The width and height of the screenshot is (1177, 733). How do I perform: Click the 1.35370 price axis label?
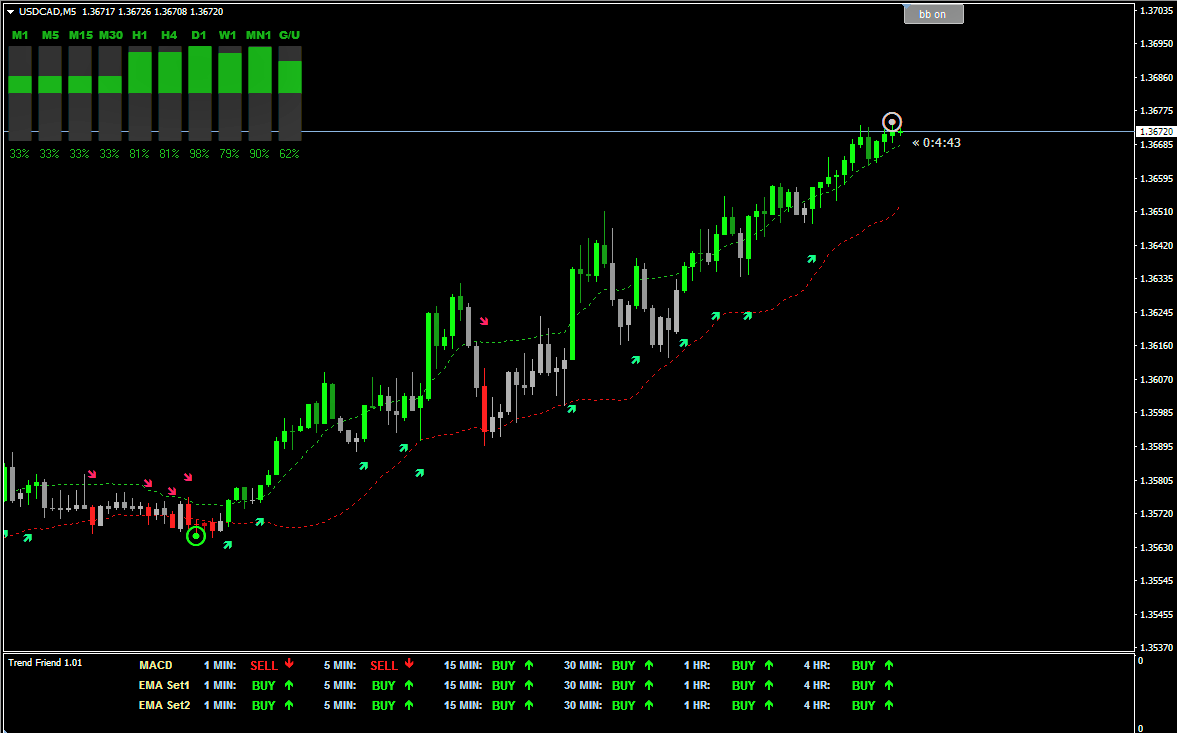click(x=1157, y=647)
